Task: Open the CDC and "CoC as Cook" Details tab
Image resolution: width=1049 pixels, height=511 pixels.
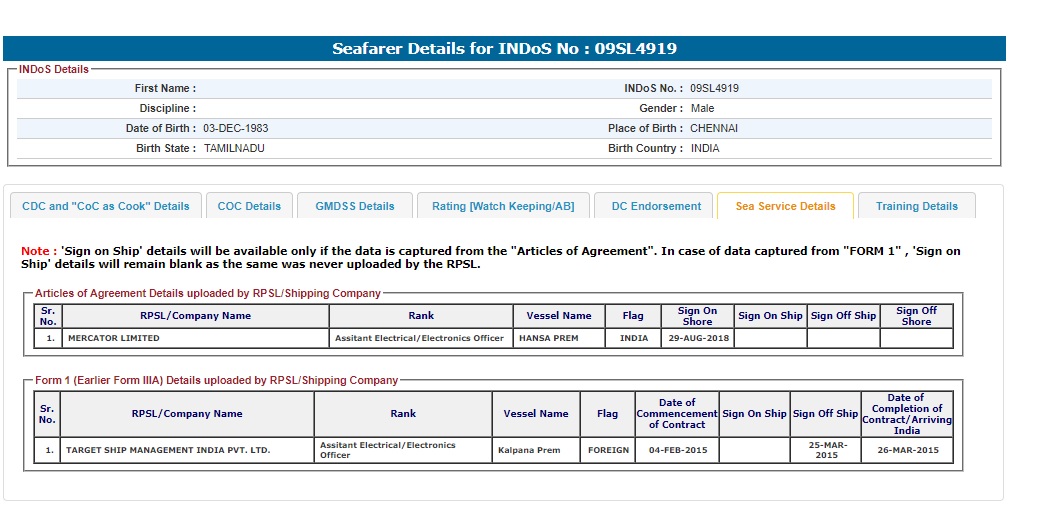Action: point(105,206)
